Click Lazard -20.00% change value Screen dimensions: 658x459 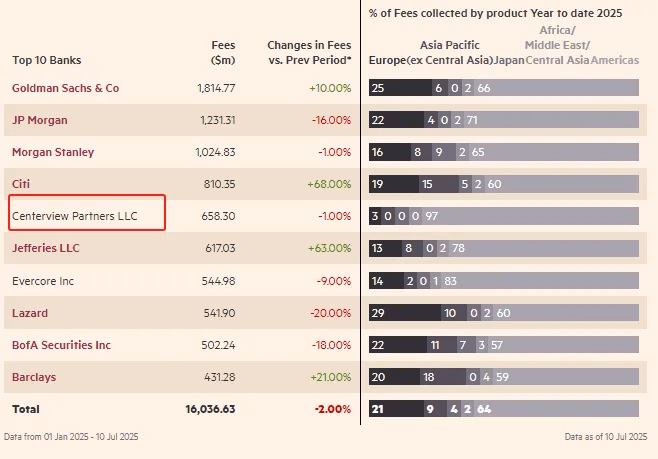coord(330,313)
